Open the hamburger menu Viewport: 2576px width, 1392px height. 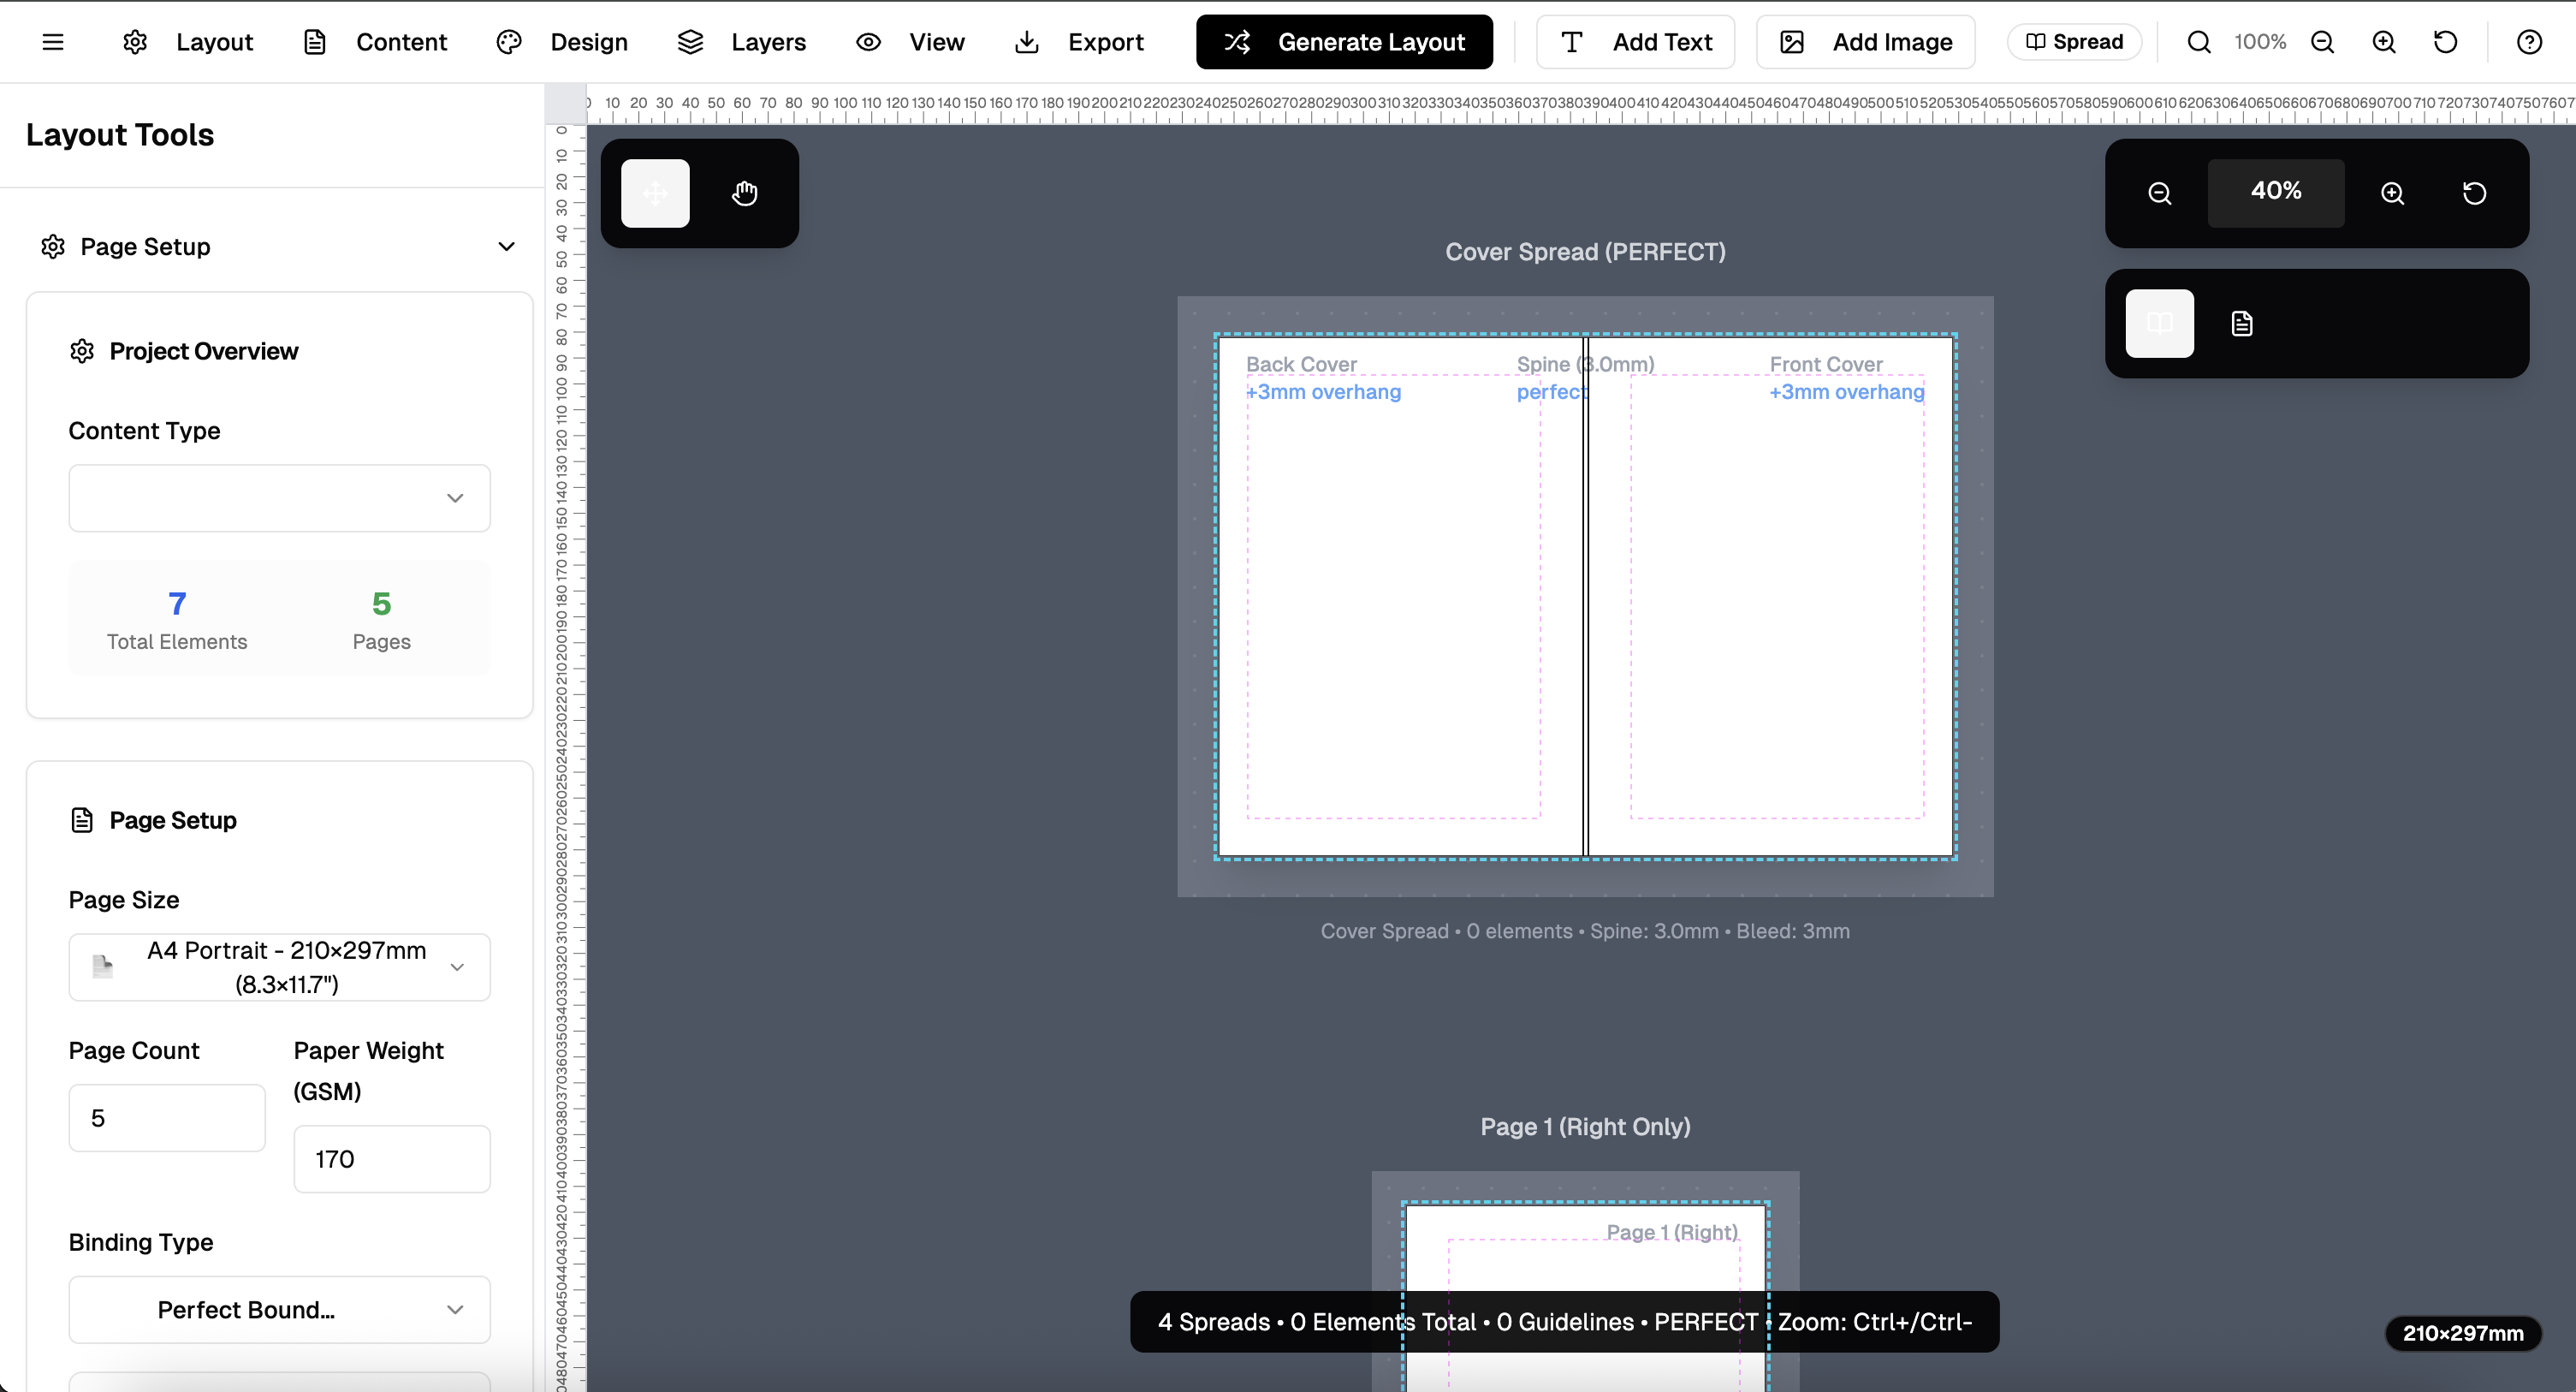tap(53, 41)
